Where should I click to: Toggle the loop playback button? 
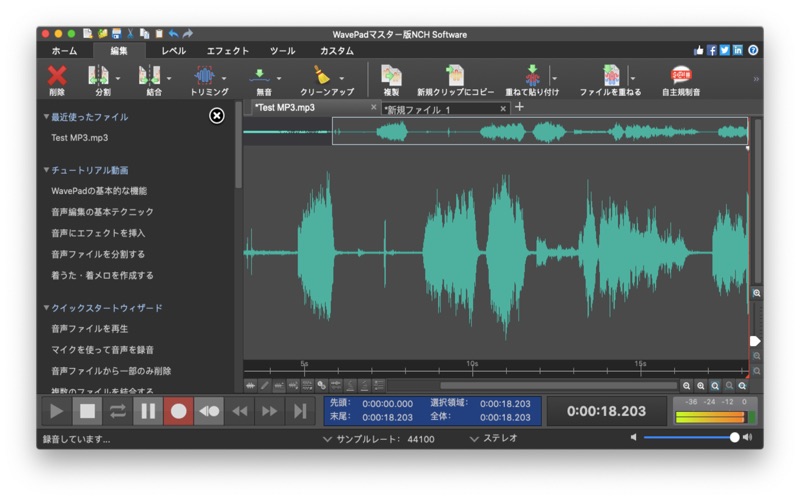tap(117, 411)
